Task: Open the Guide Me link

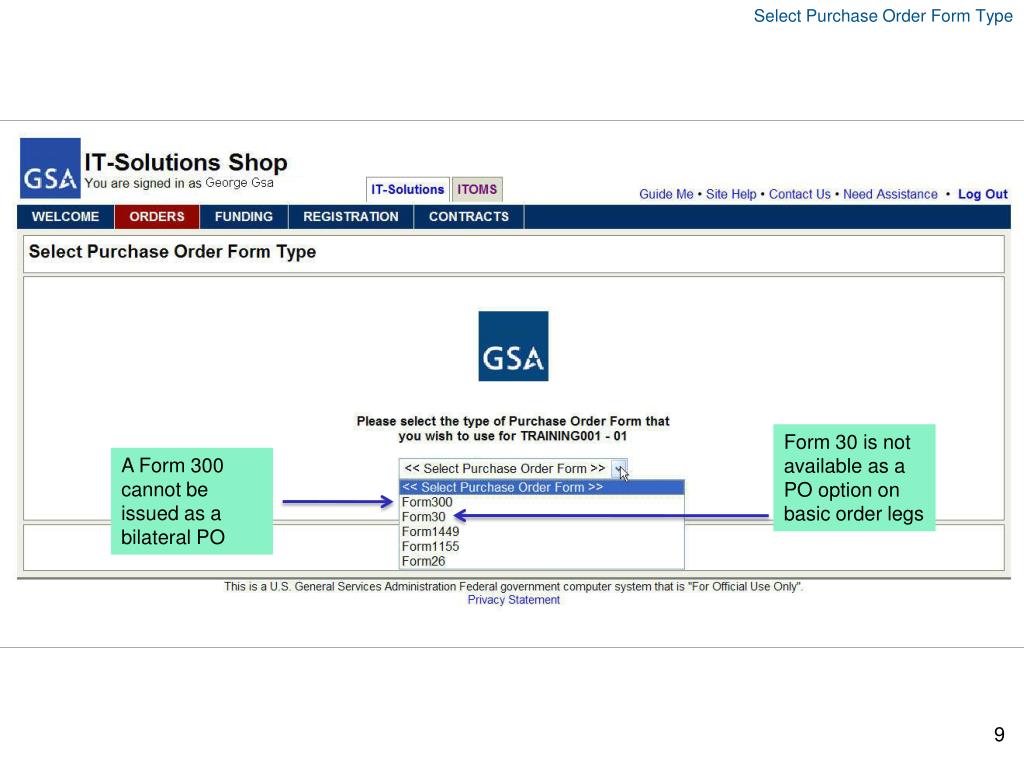Action: coord(666,194)
